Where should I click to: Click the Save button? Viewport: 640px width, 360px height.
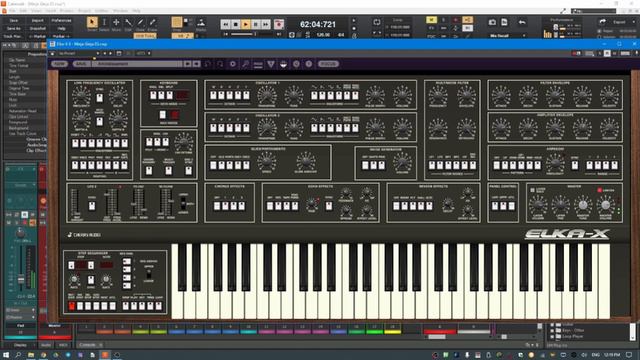click(x=13, y=20)
